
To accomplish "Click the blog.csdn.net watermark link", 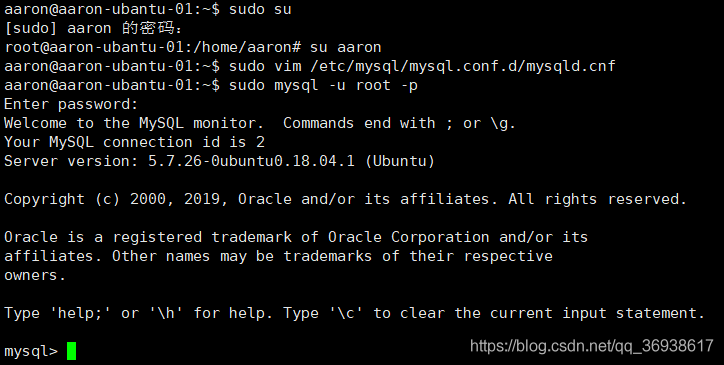I will pyautogui.click(x=592, y=346).
